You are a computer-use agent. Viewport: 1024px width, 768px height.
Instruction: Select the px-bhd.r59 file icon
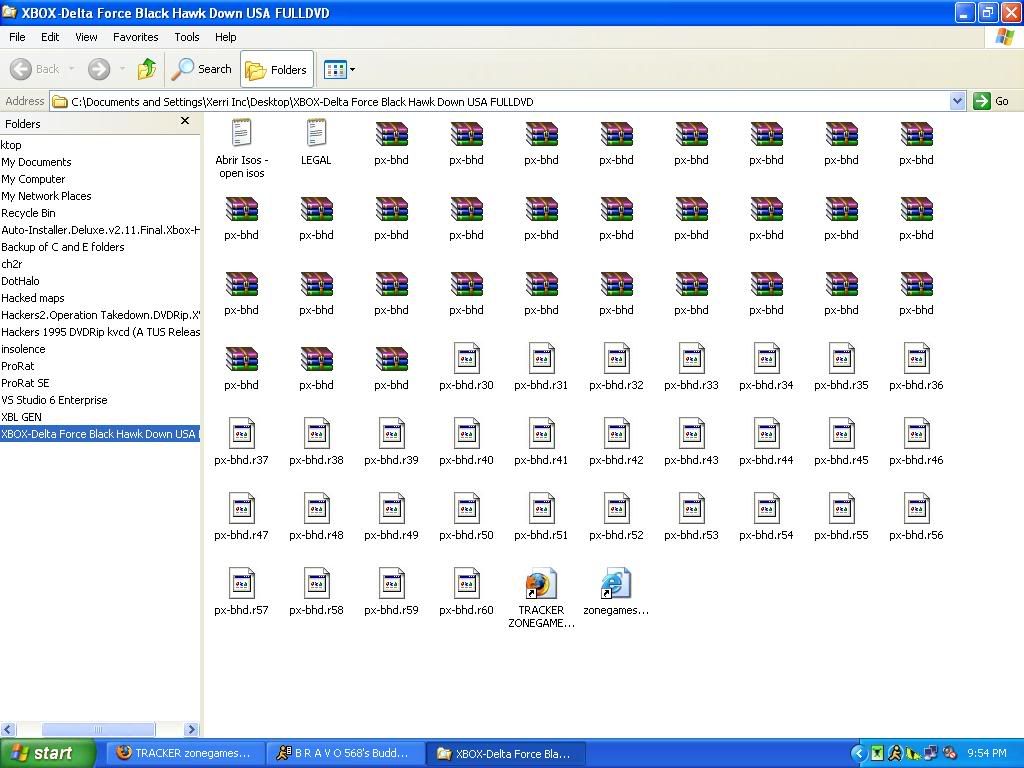[x=391, y=583]
